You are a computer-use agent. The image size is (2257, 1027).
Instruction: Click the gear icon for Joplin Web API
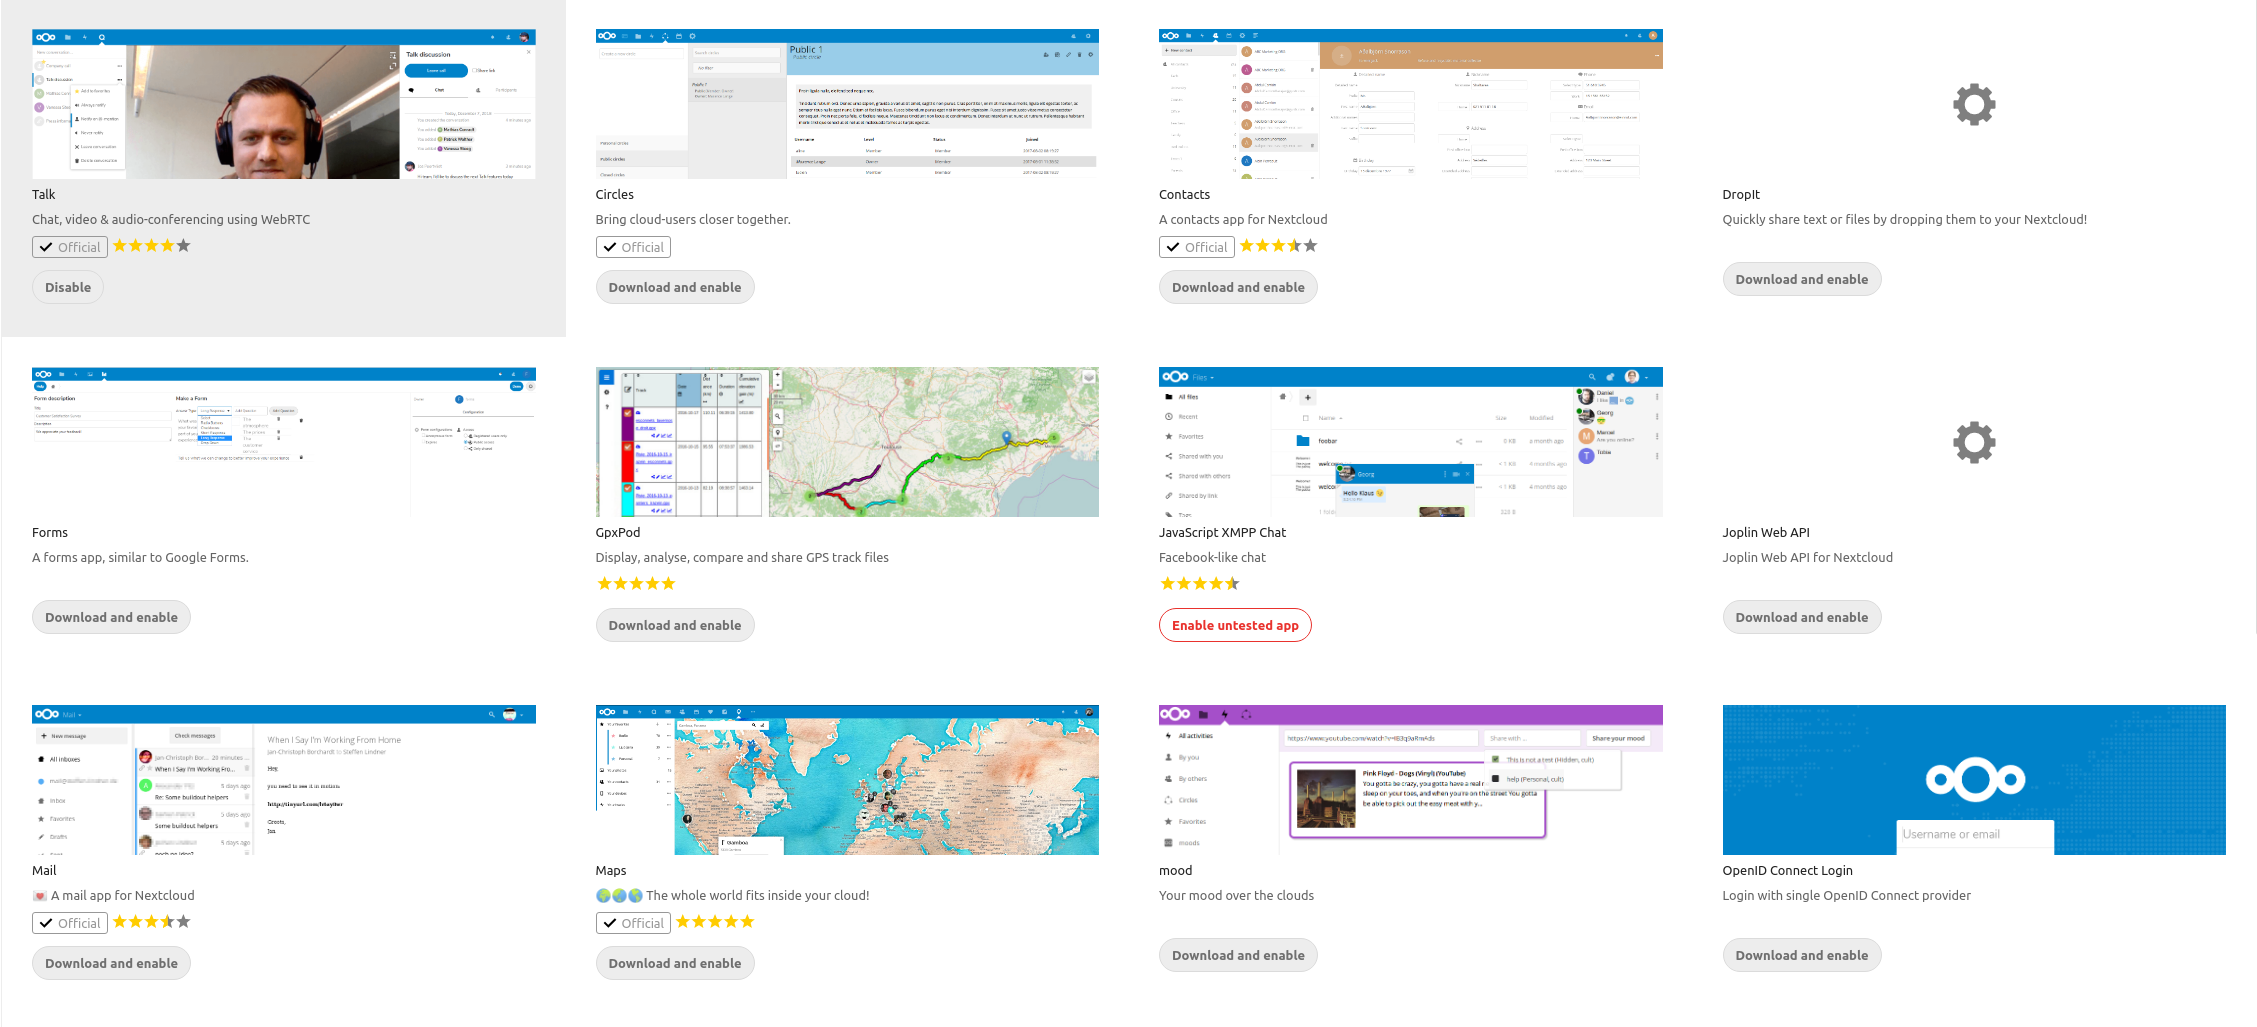1974,442
